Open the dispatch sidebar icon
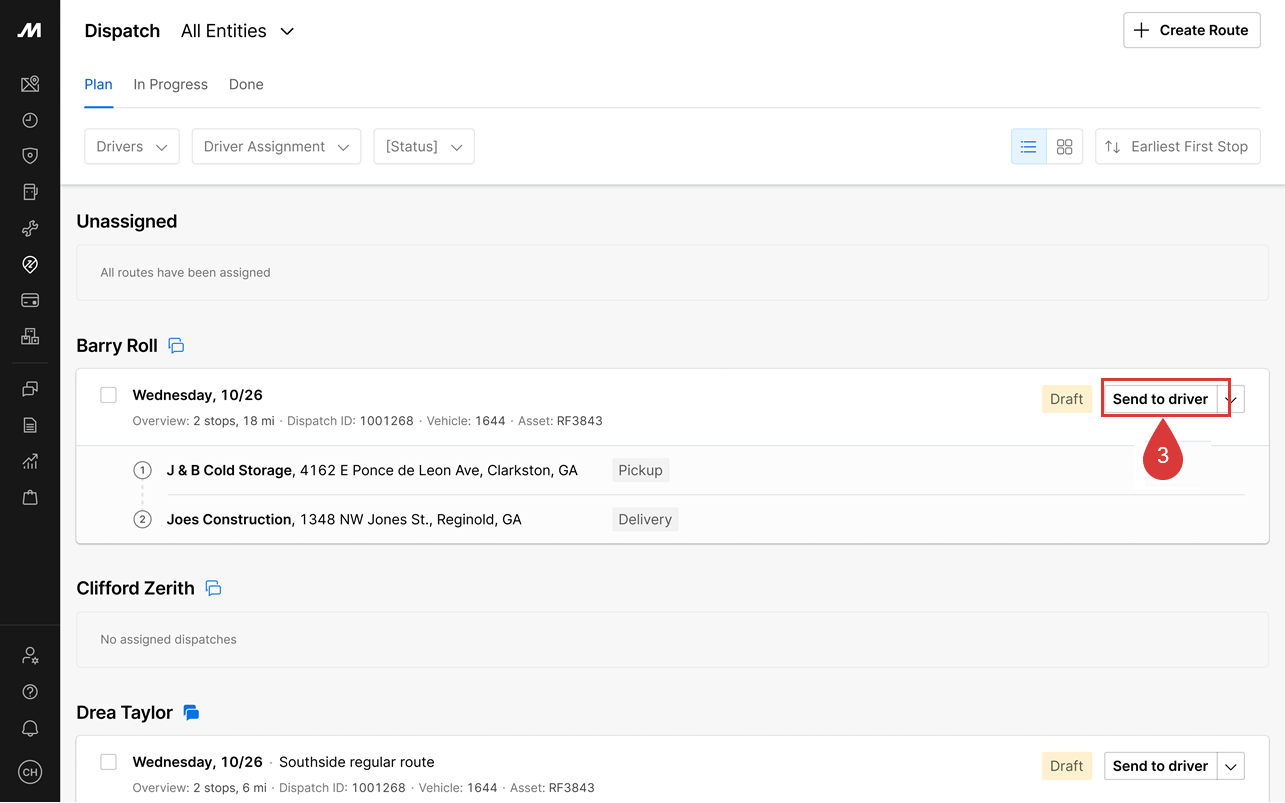 click(x=30, y=264)
